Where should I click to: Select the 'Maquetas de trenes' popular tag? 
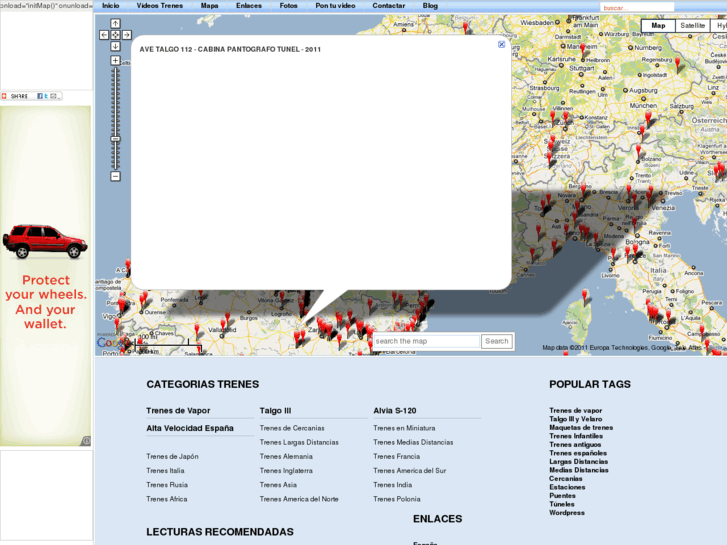pos(581,428)
